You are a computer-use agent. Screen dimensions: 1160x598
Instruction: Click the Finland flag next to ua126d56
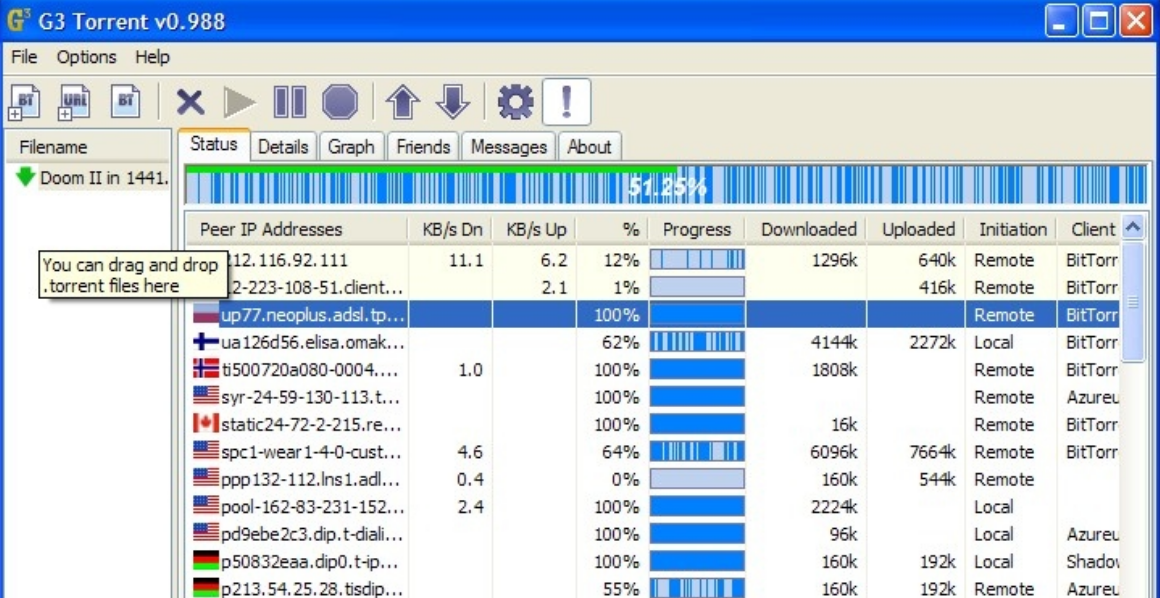pos(206,341)
